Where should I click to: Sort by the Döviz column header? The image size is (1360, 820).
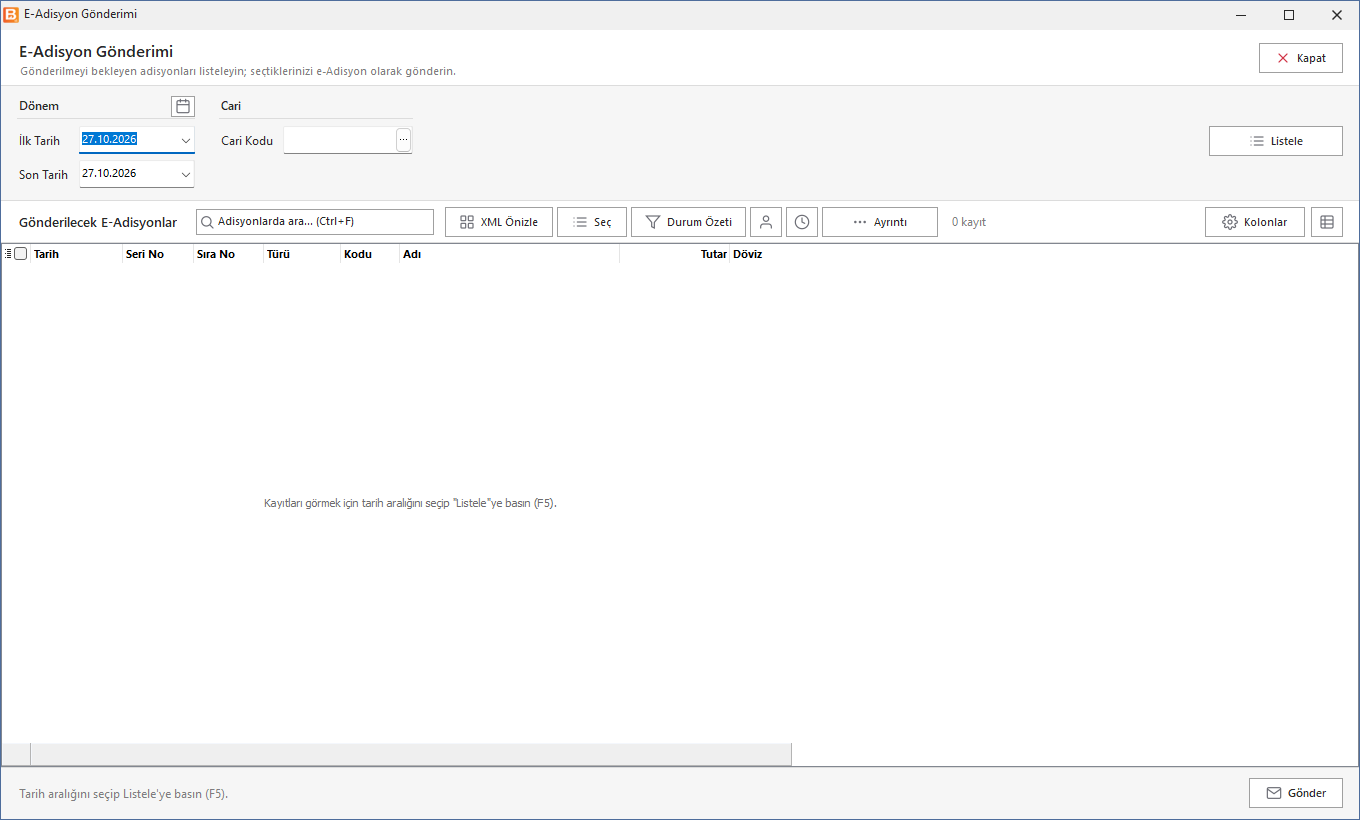(760, 254)
